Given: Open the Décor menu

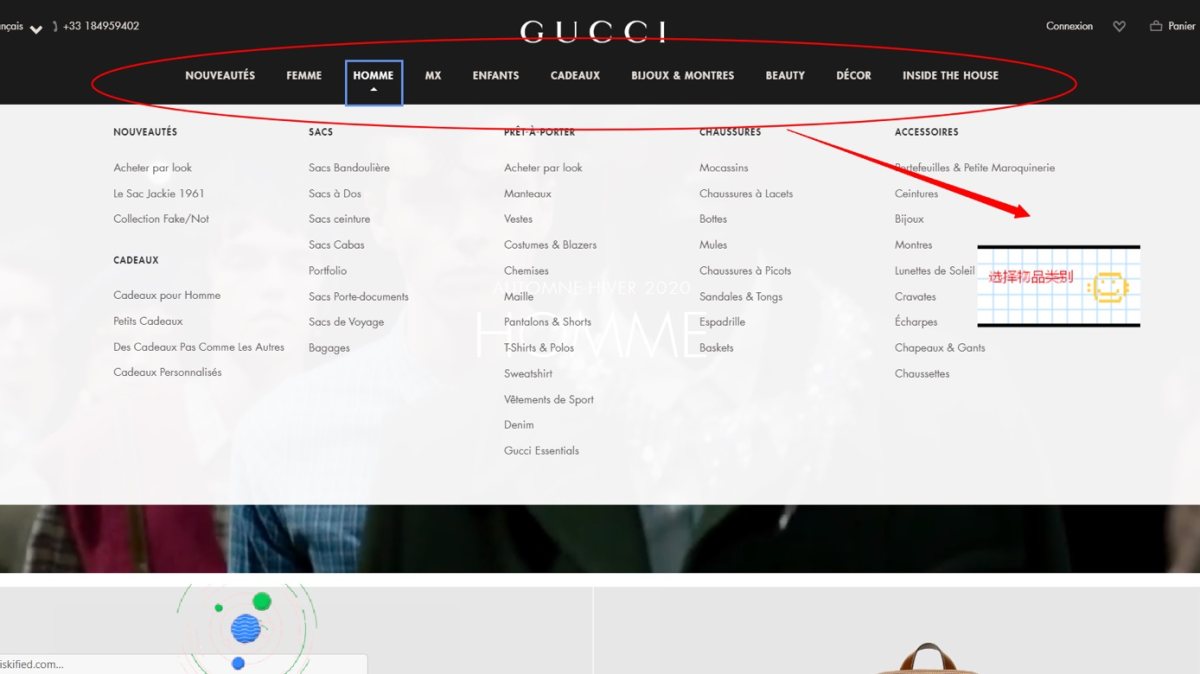Looking at the screenshot, I should 854,75.
